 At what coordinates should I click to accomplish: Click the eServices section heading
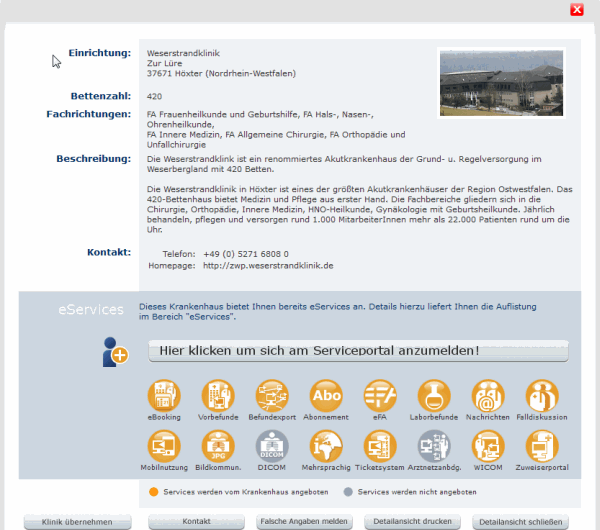point(91,310)
